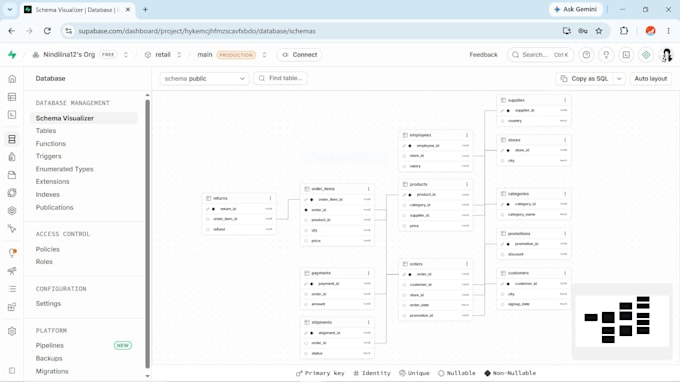Open Advisors lightbulb sidebar icon

12,253
